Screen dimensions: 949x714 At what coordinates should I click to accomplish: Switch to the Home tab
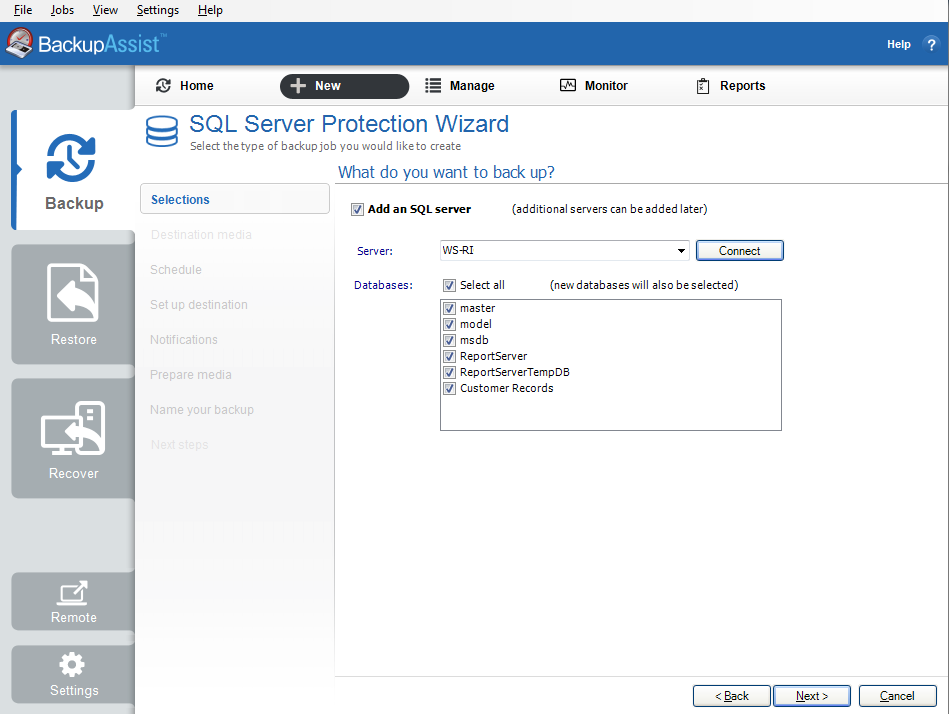click(x=185, y=86)
